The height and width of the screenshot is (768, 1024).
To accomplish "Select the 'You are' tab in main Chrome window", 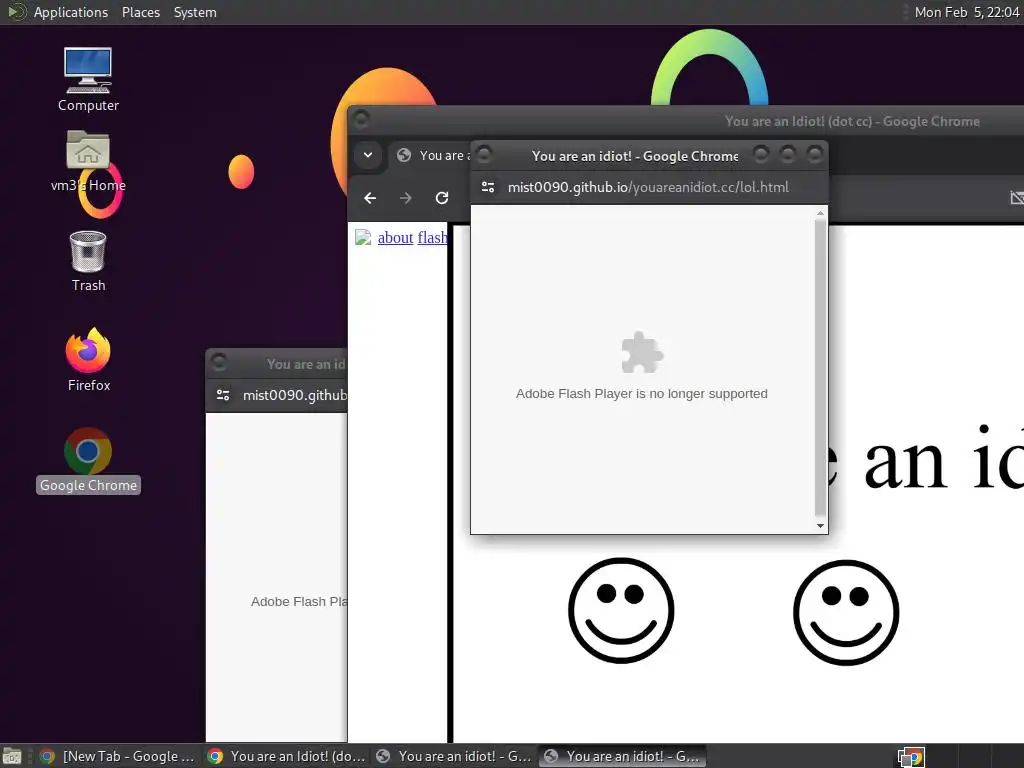I will click(x=431, y=155).
